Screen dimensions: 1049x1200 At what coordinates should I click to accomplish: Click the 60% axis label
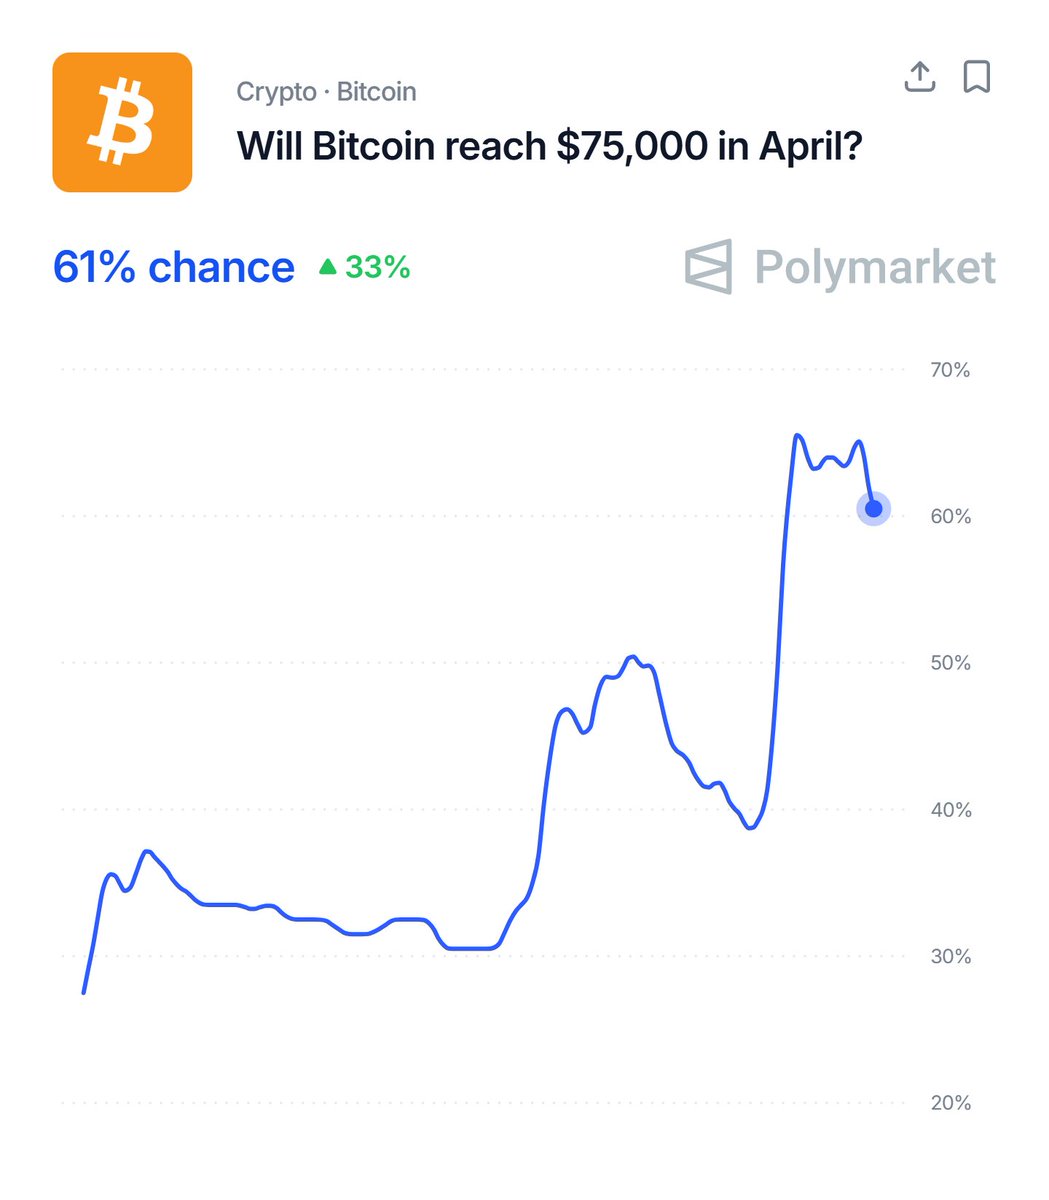(x=950, y=516)
